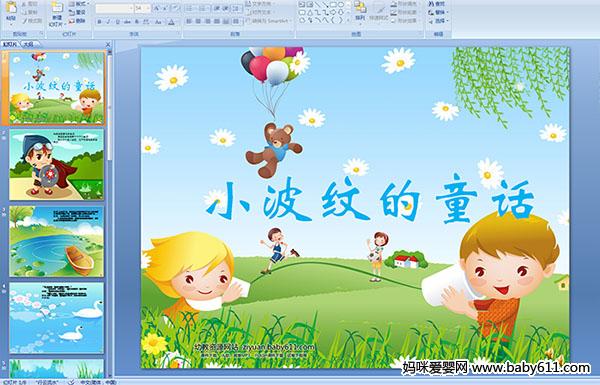
Task: Click the Arrange icon in the drawing group
Action: (360, 10)
